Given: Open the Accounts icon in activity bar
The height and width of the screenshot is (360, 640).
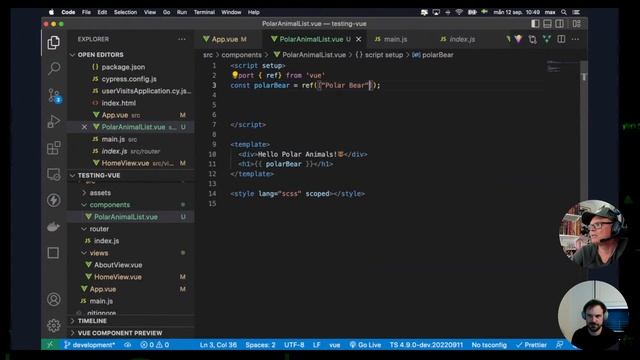Looking at the screenshot, I should coord(53,299).
